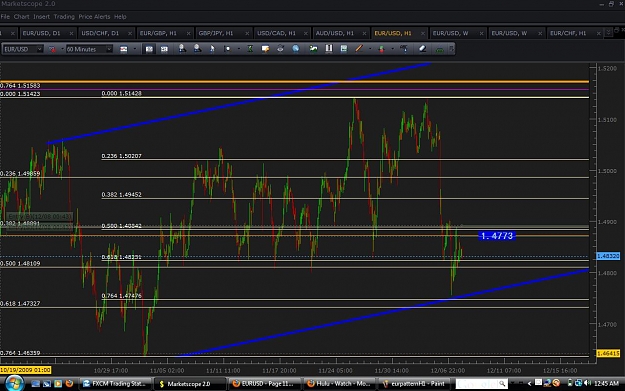Select the eraser tool icon
The image size is (625, 391).
[x=422, y=49]
